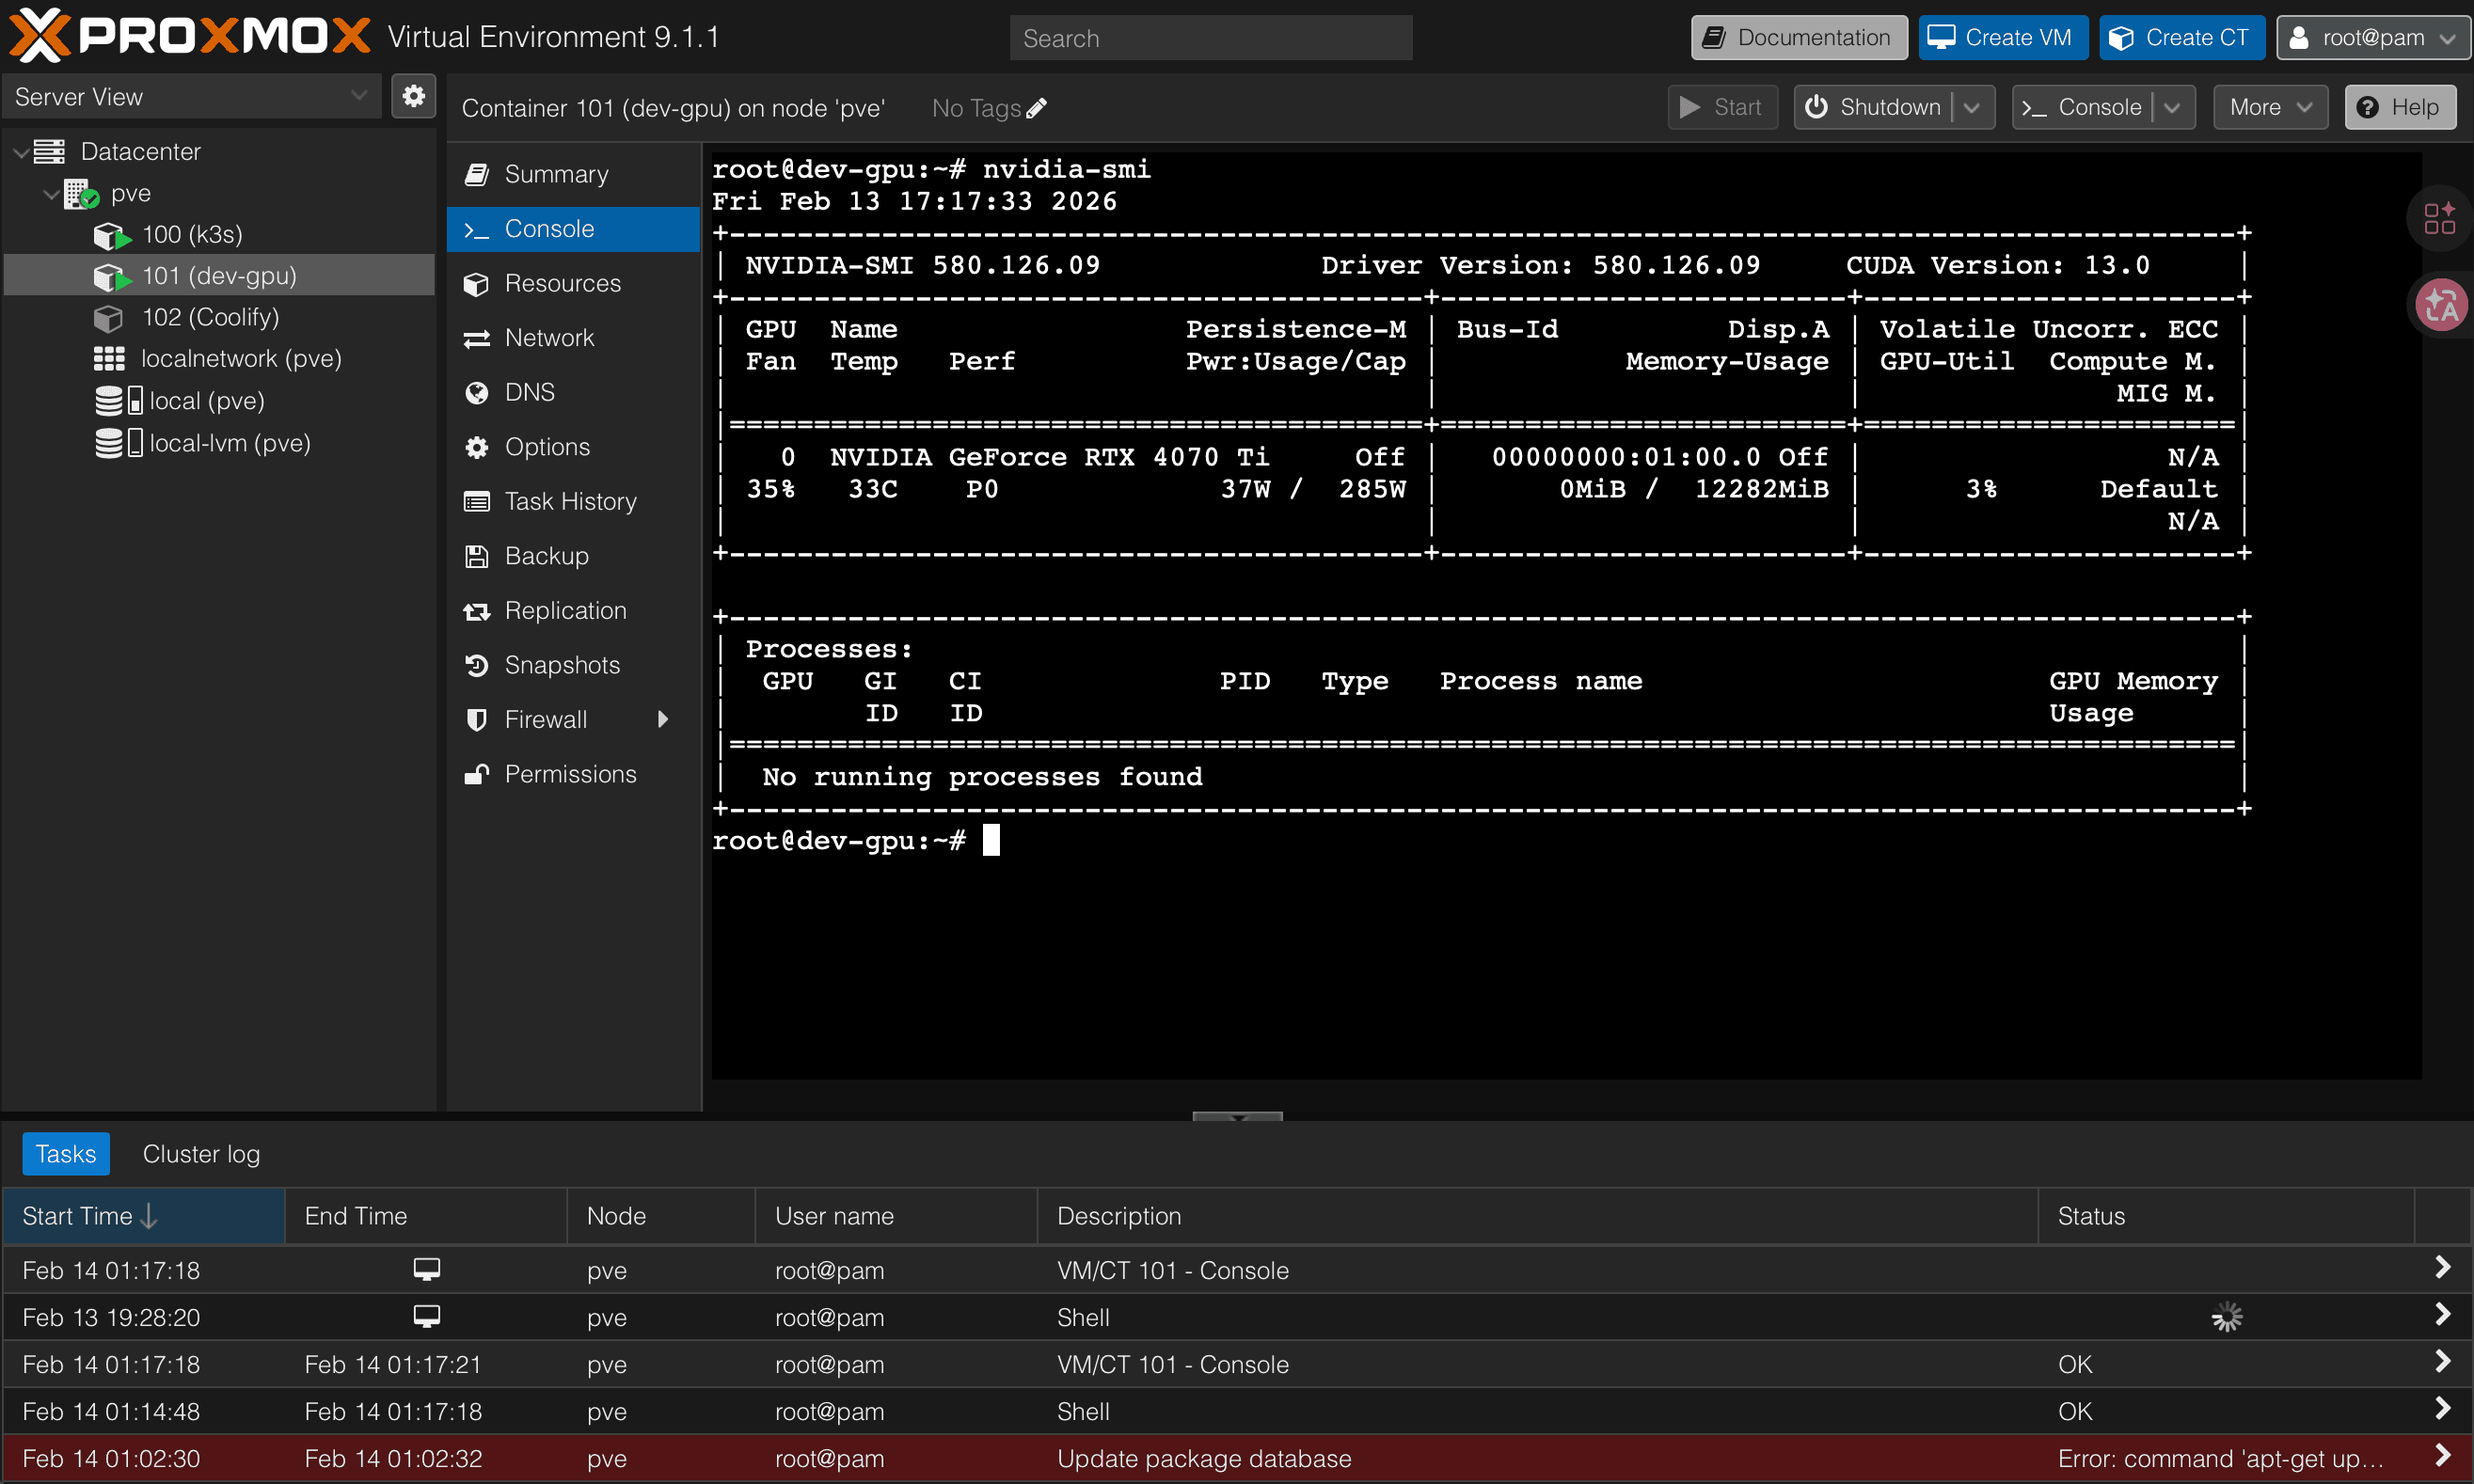Viewport: 2474px width, 1484px height.
Task: Collapse the bottom log panel handle
Action: [1237, 1116]
